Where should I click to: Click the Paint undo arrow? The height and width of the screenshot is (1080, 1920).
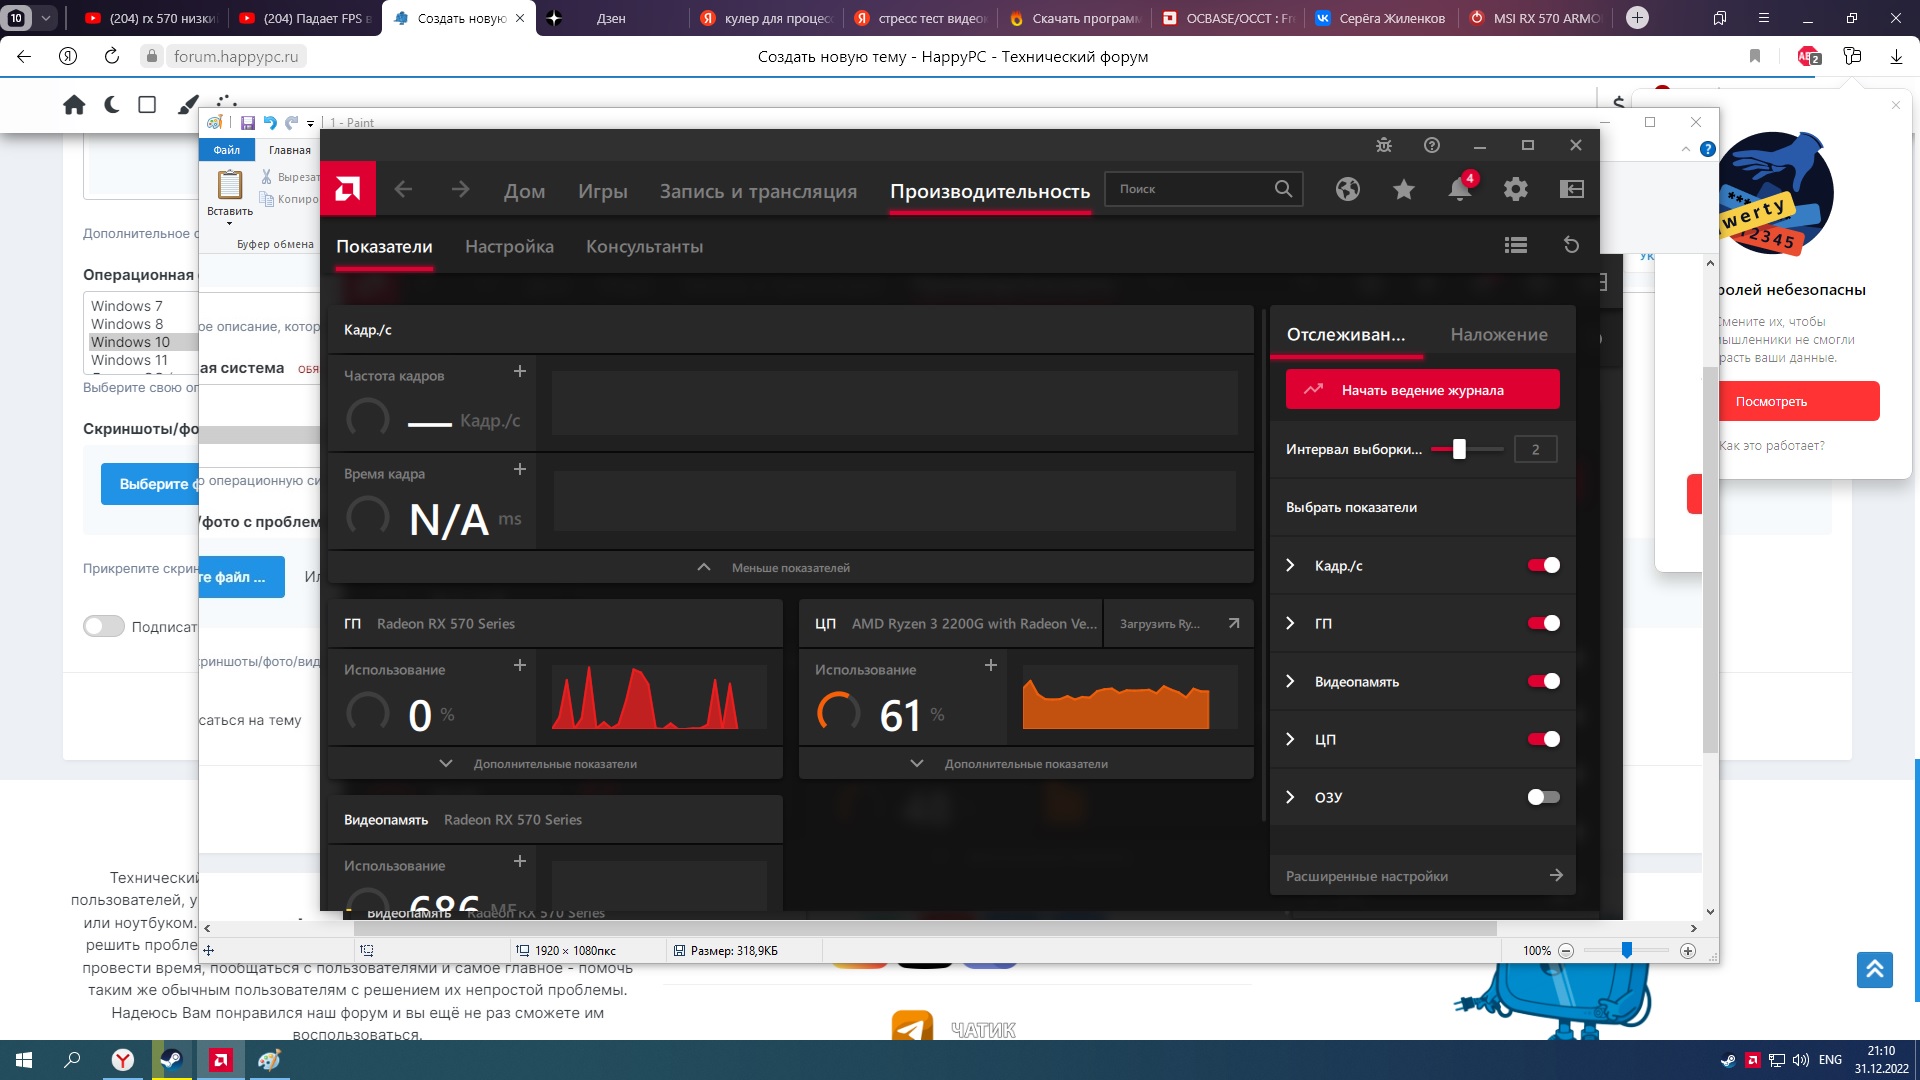coord(270,123)
